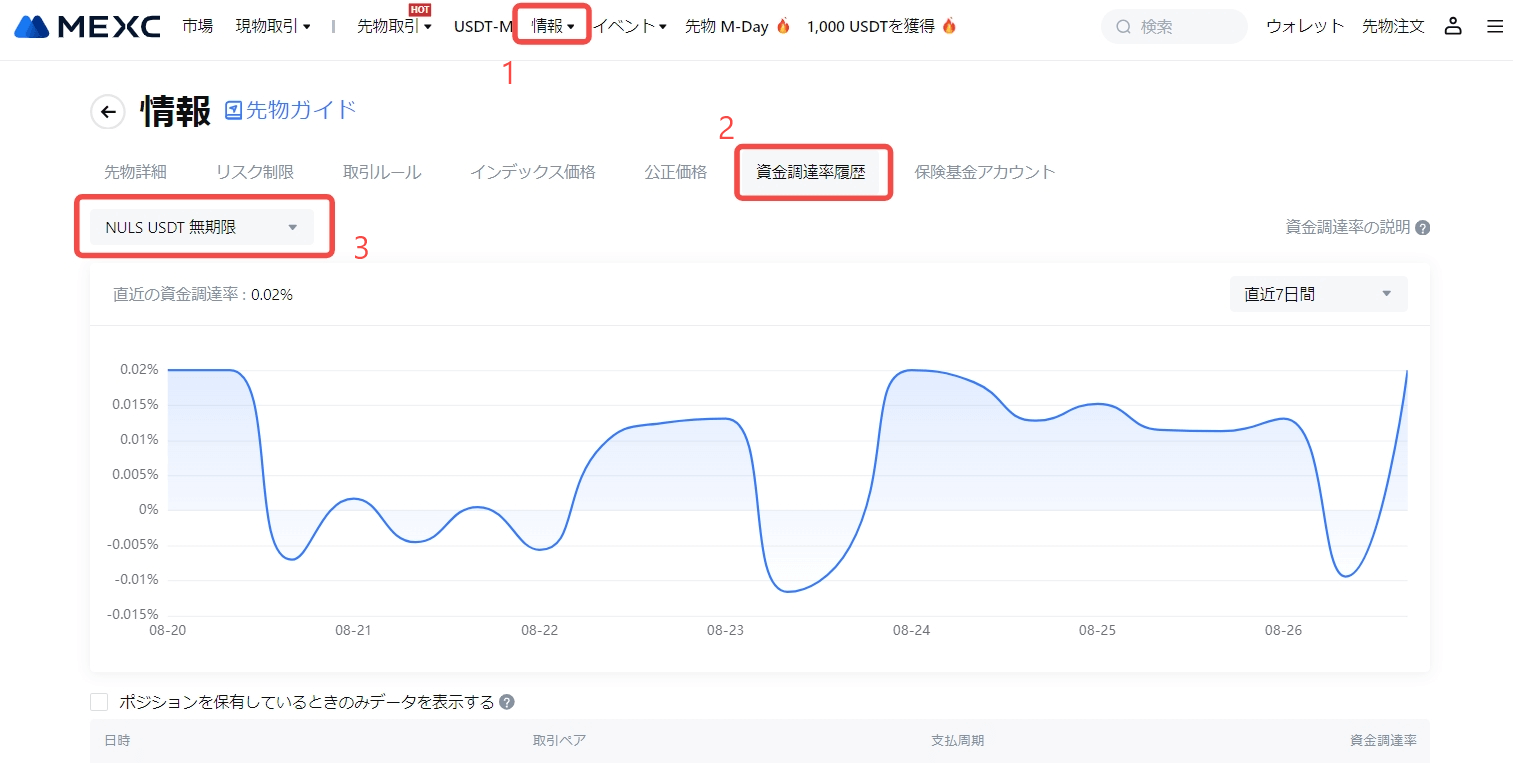
Task: Click the search magnifier icon
Action: click(x=1124, y=27)
